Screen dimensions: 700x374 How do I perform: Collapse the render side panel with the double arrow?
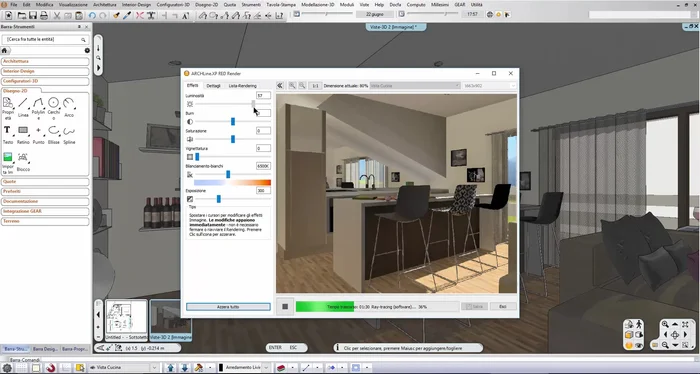(x=280, y=86)
